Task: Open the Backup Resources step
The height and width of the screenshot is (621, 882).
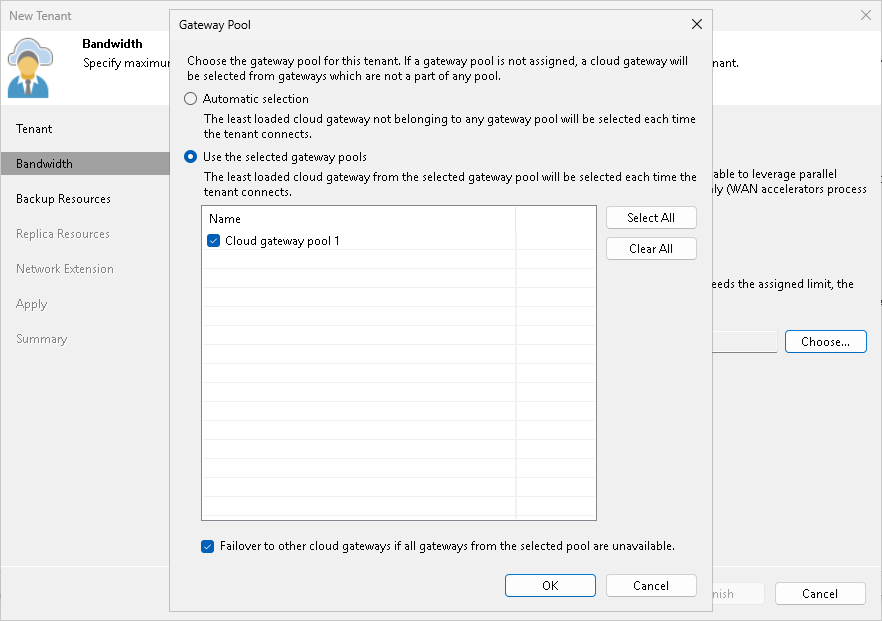Action: [x=62, y=198]
